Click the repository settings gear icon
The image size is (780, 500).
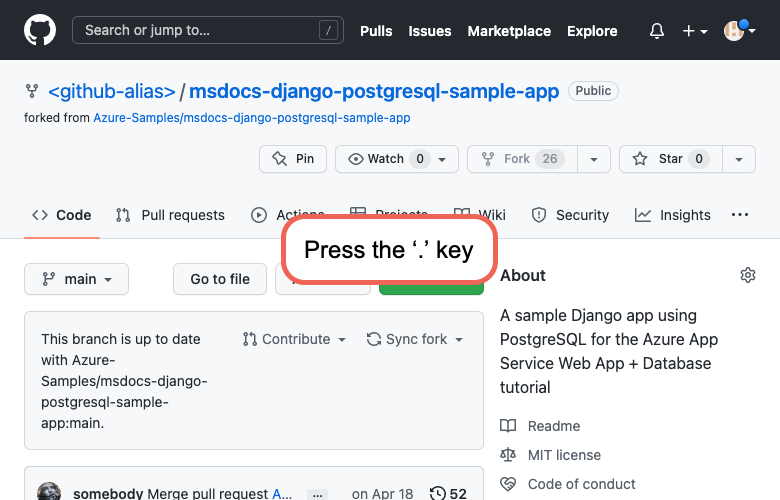click(x=748, y=275)
